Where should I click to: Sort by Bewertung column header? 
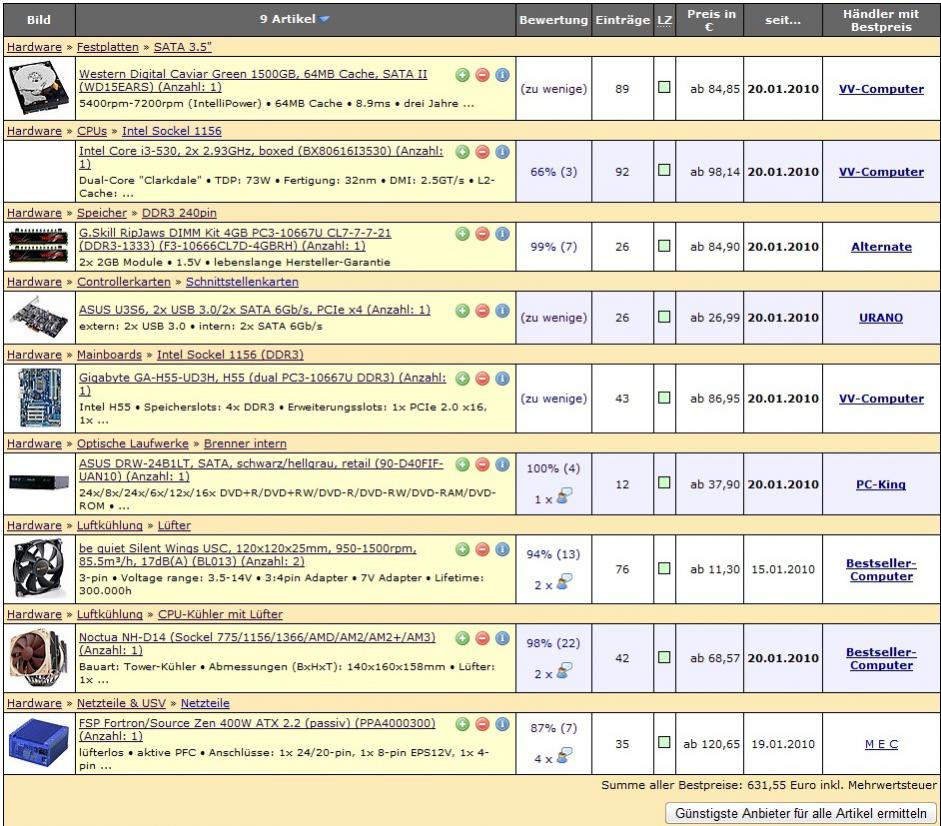553,20
